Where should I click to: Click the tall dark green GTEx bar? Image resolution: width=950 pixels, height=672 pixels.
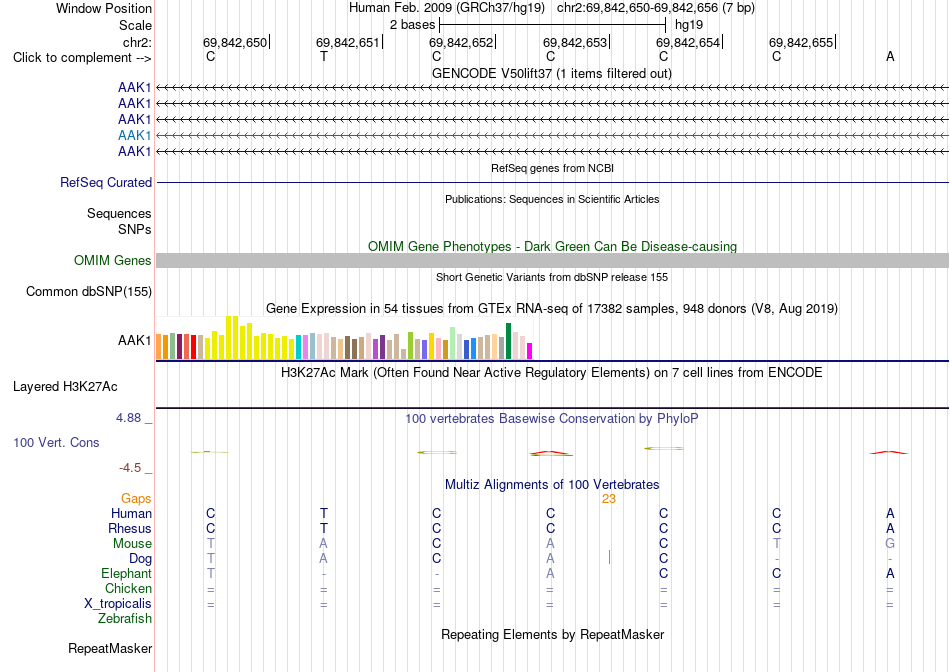pyautogui.click(x=509, y=341)
